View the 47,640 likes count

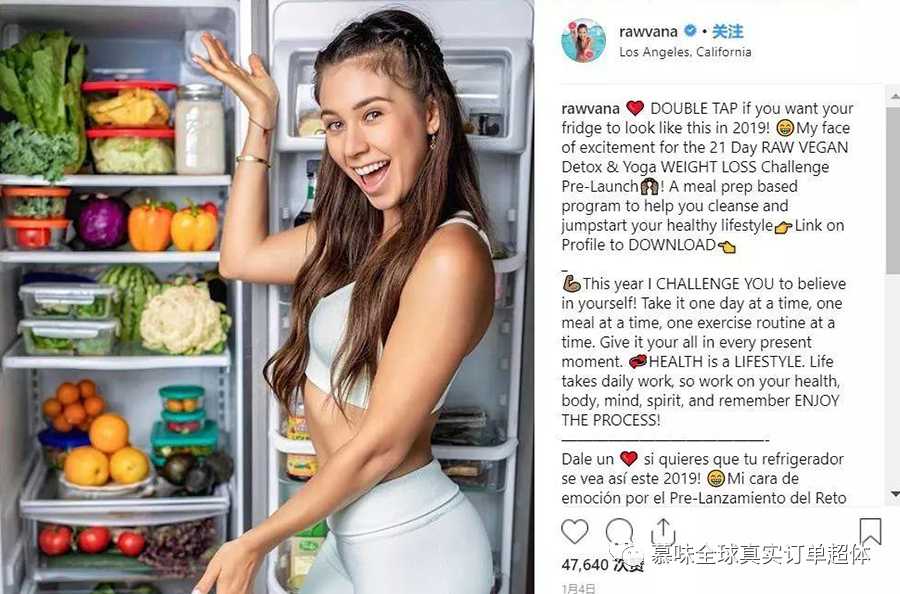click(602, 565)
